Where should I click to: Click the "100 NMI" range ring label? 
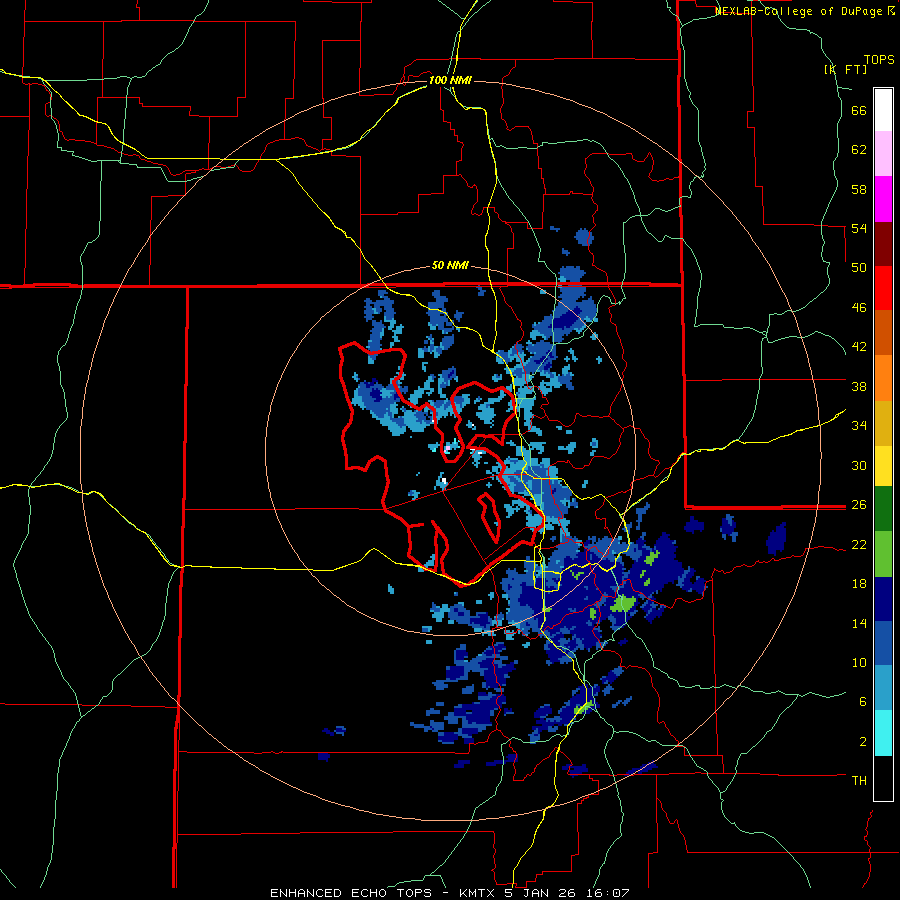(x=450, y=80)
